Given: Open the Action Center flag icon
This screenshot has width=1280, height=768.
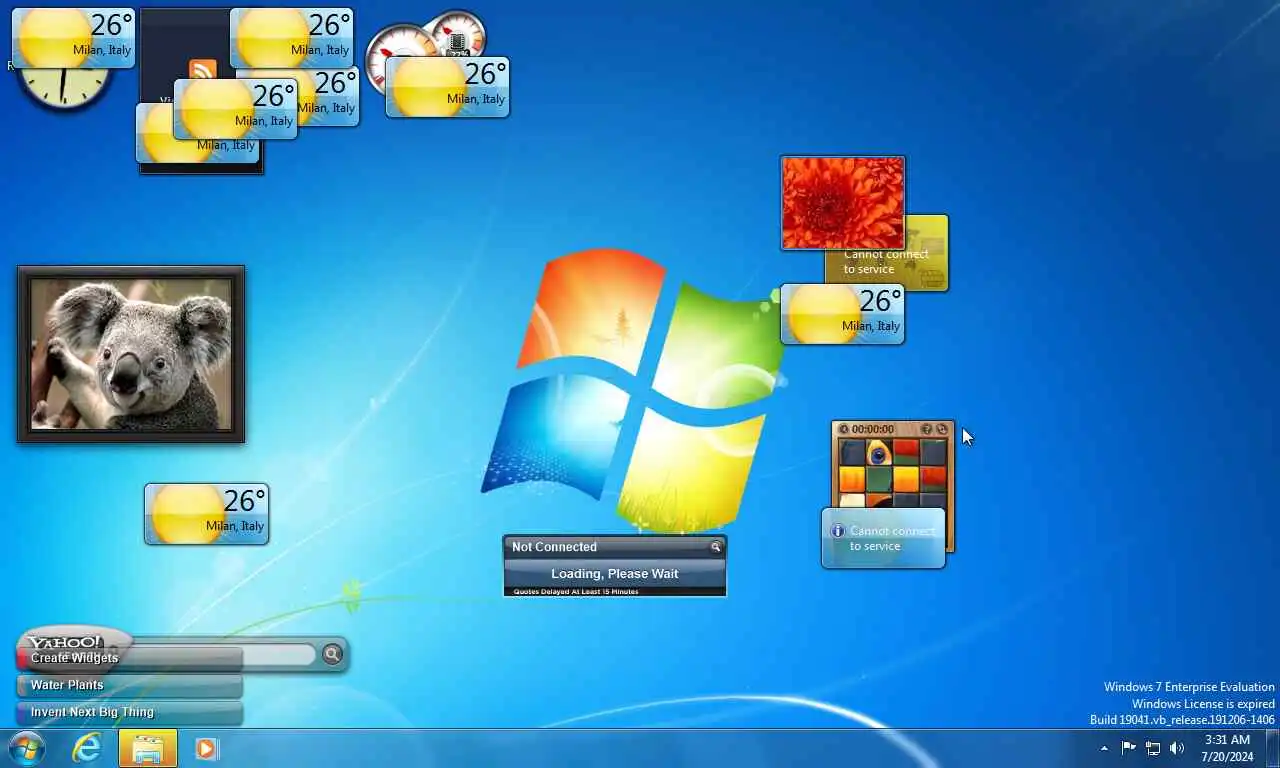Looking at the screenshot, I should (1128, 748).
